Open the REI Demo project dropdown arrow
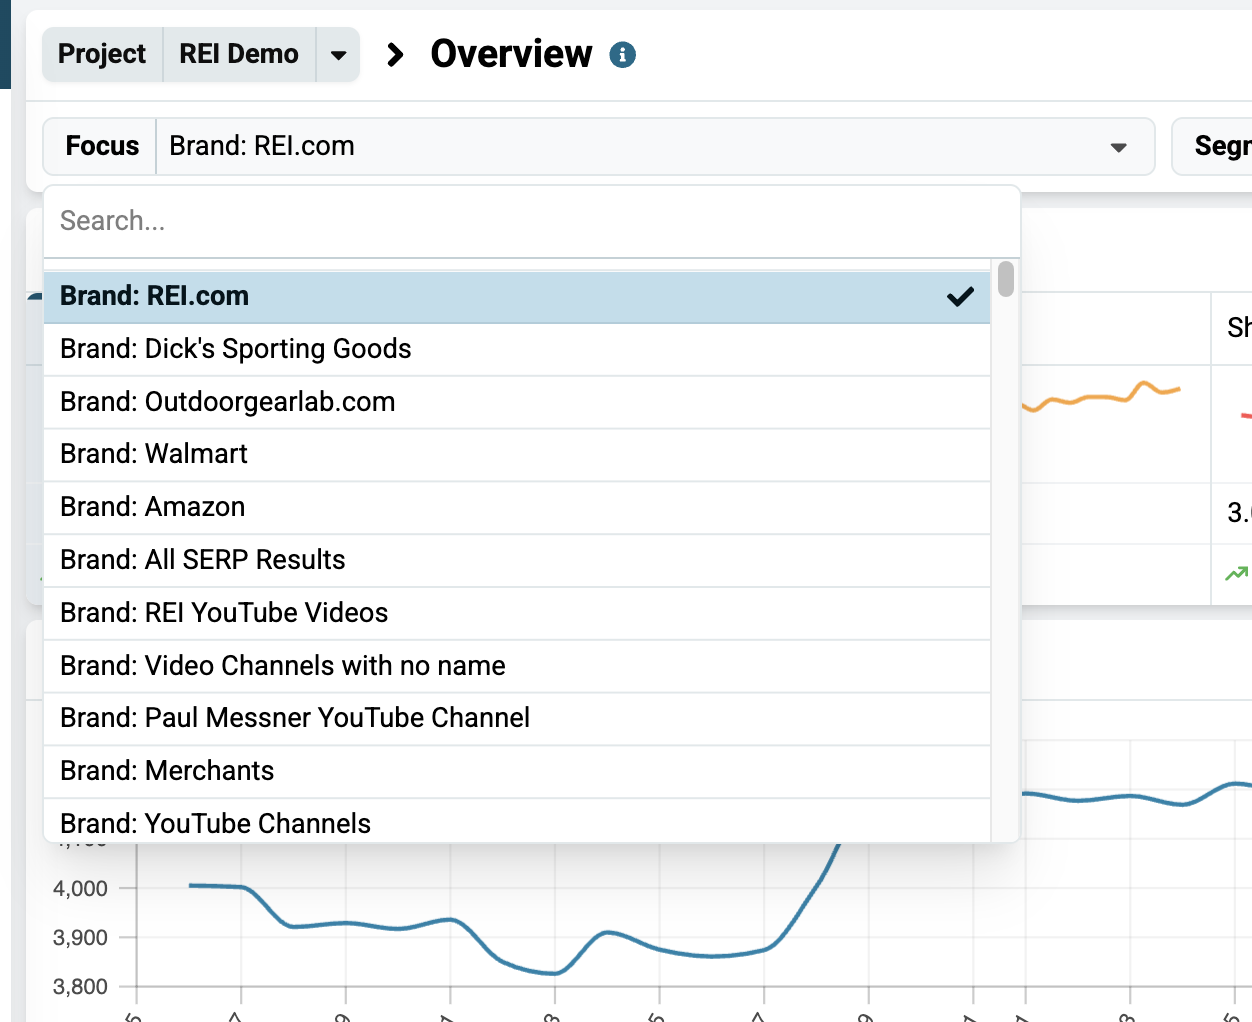1252x1022 pixels. click(338, 55)
